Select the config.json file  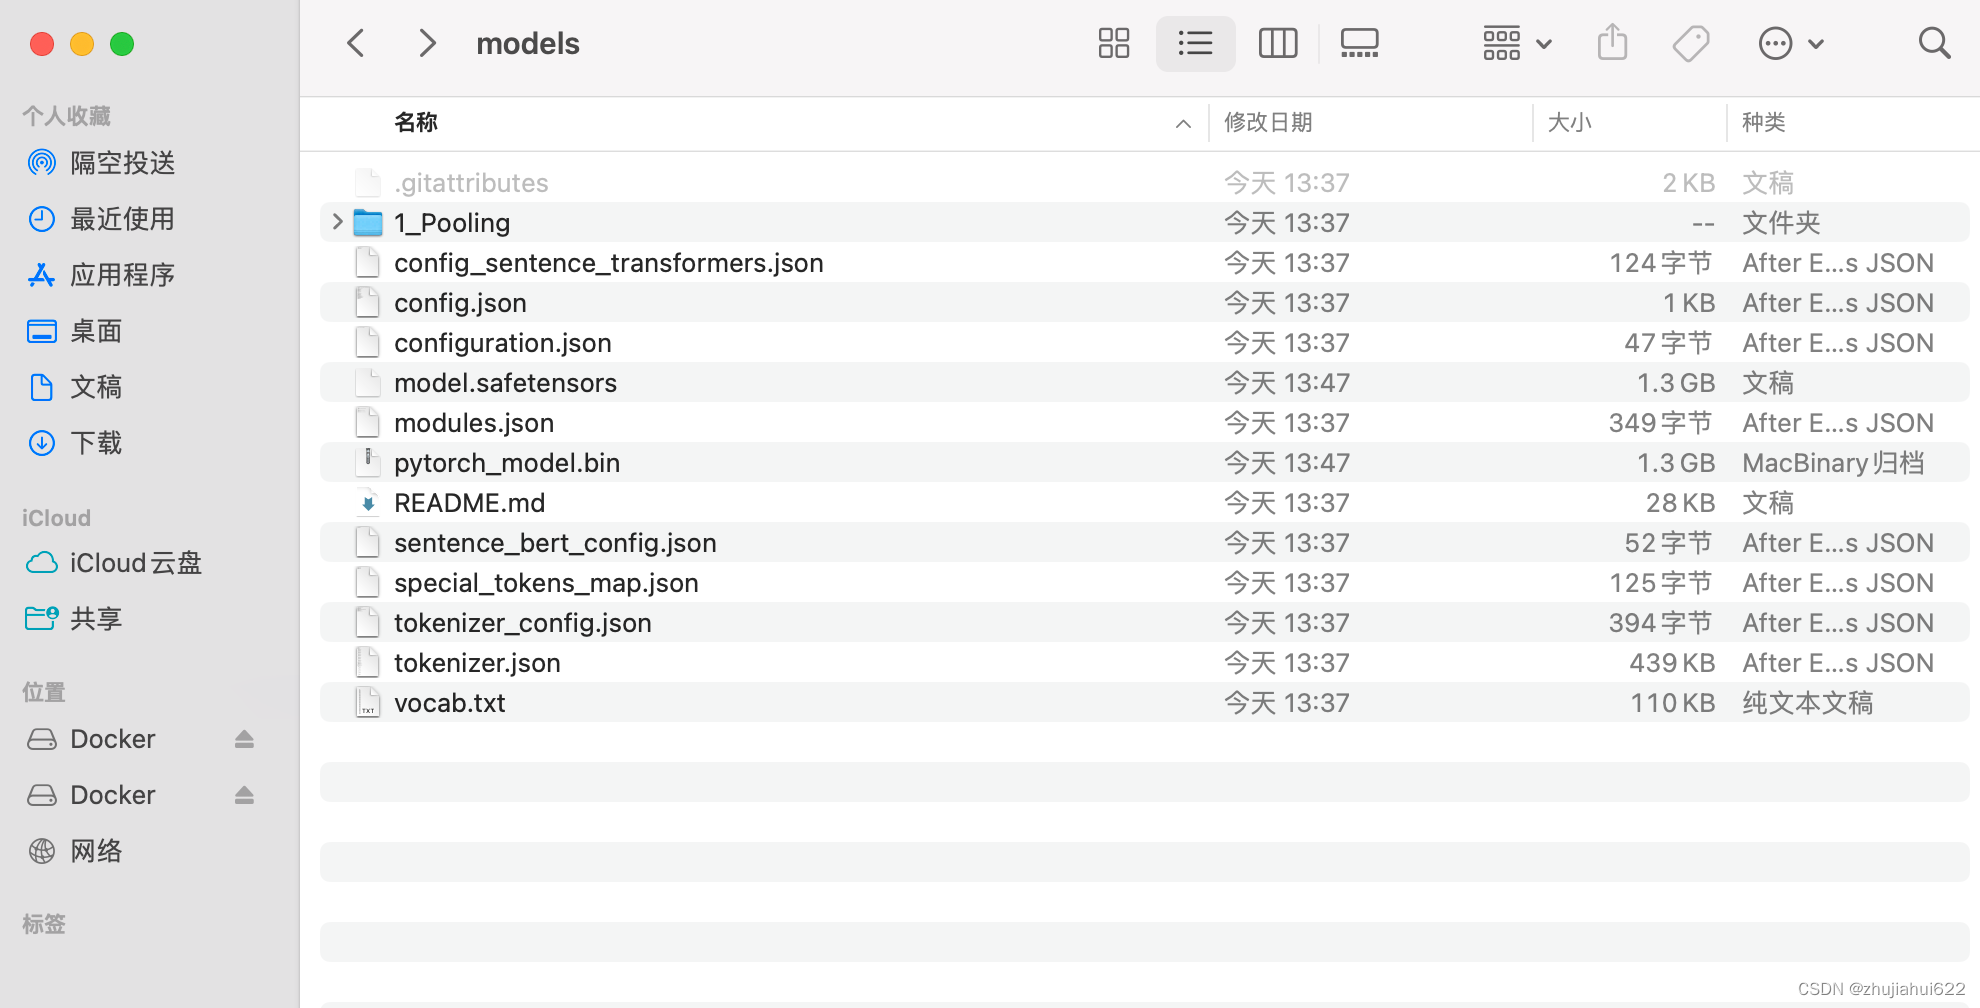click(1144, 302)
